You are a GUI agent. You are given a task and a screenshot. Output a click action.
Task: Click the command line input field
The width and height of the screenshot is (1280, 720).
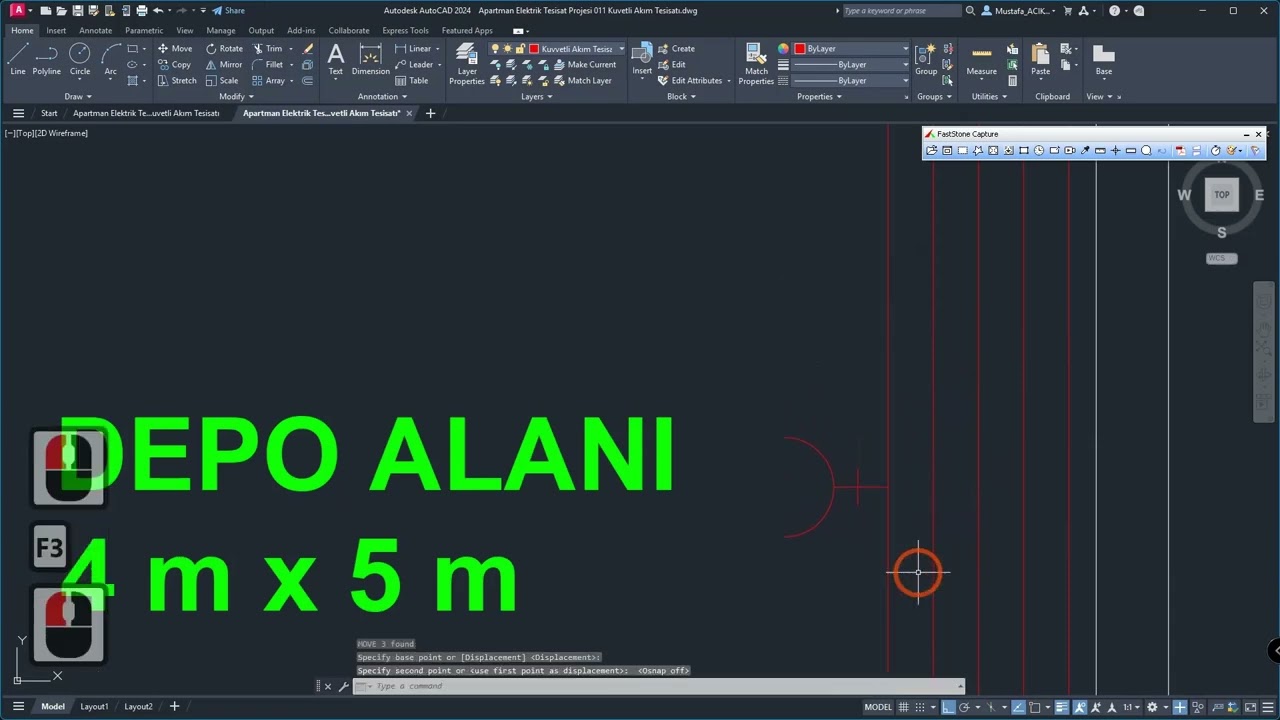(665, 686)
